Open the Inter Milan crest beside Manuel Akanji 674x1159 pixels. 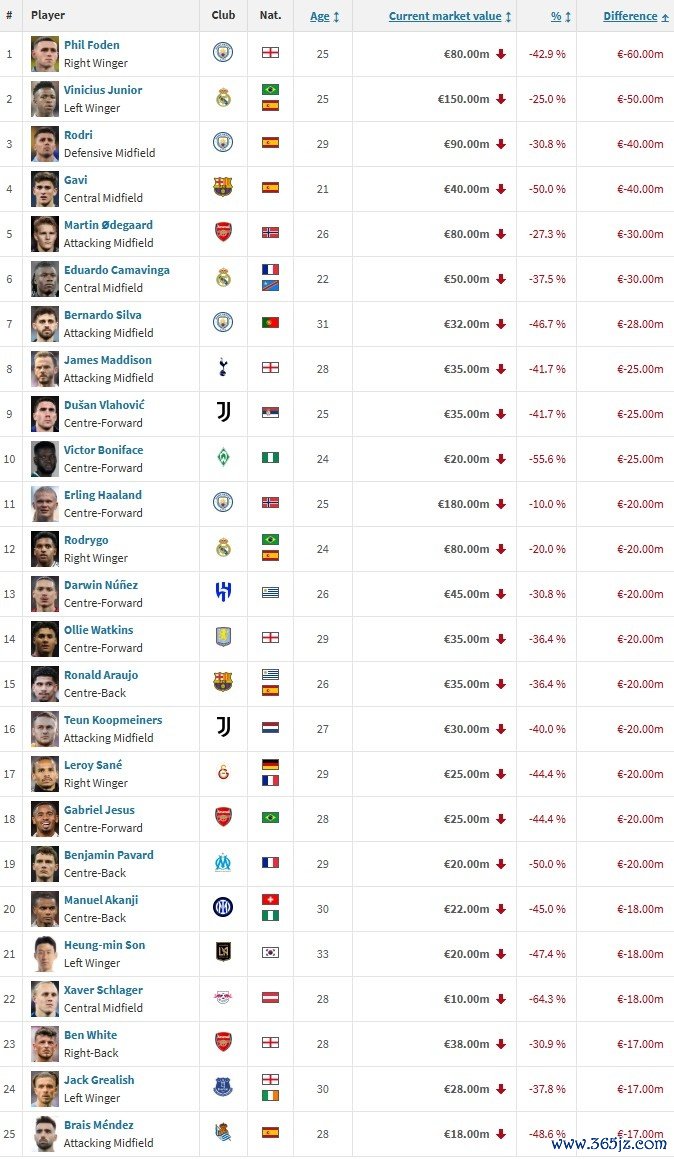pyautogui.click(x=223, y=908)
